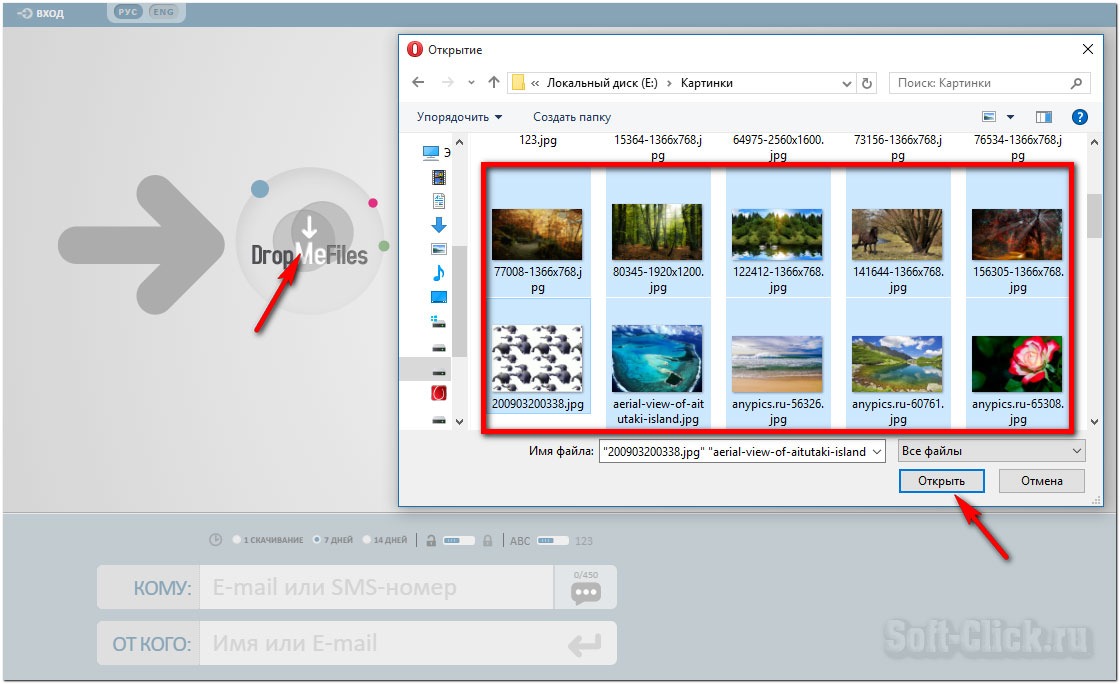Click the search magnifier icon
Screen dimensions: 1120x684
tap(1076, 83)
